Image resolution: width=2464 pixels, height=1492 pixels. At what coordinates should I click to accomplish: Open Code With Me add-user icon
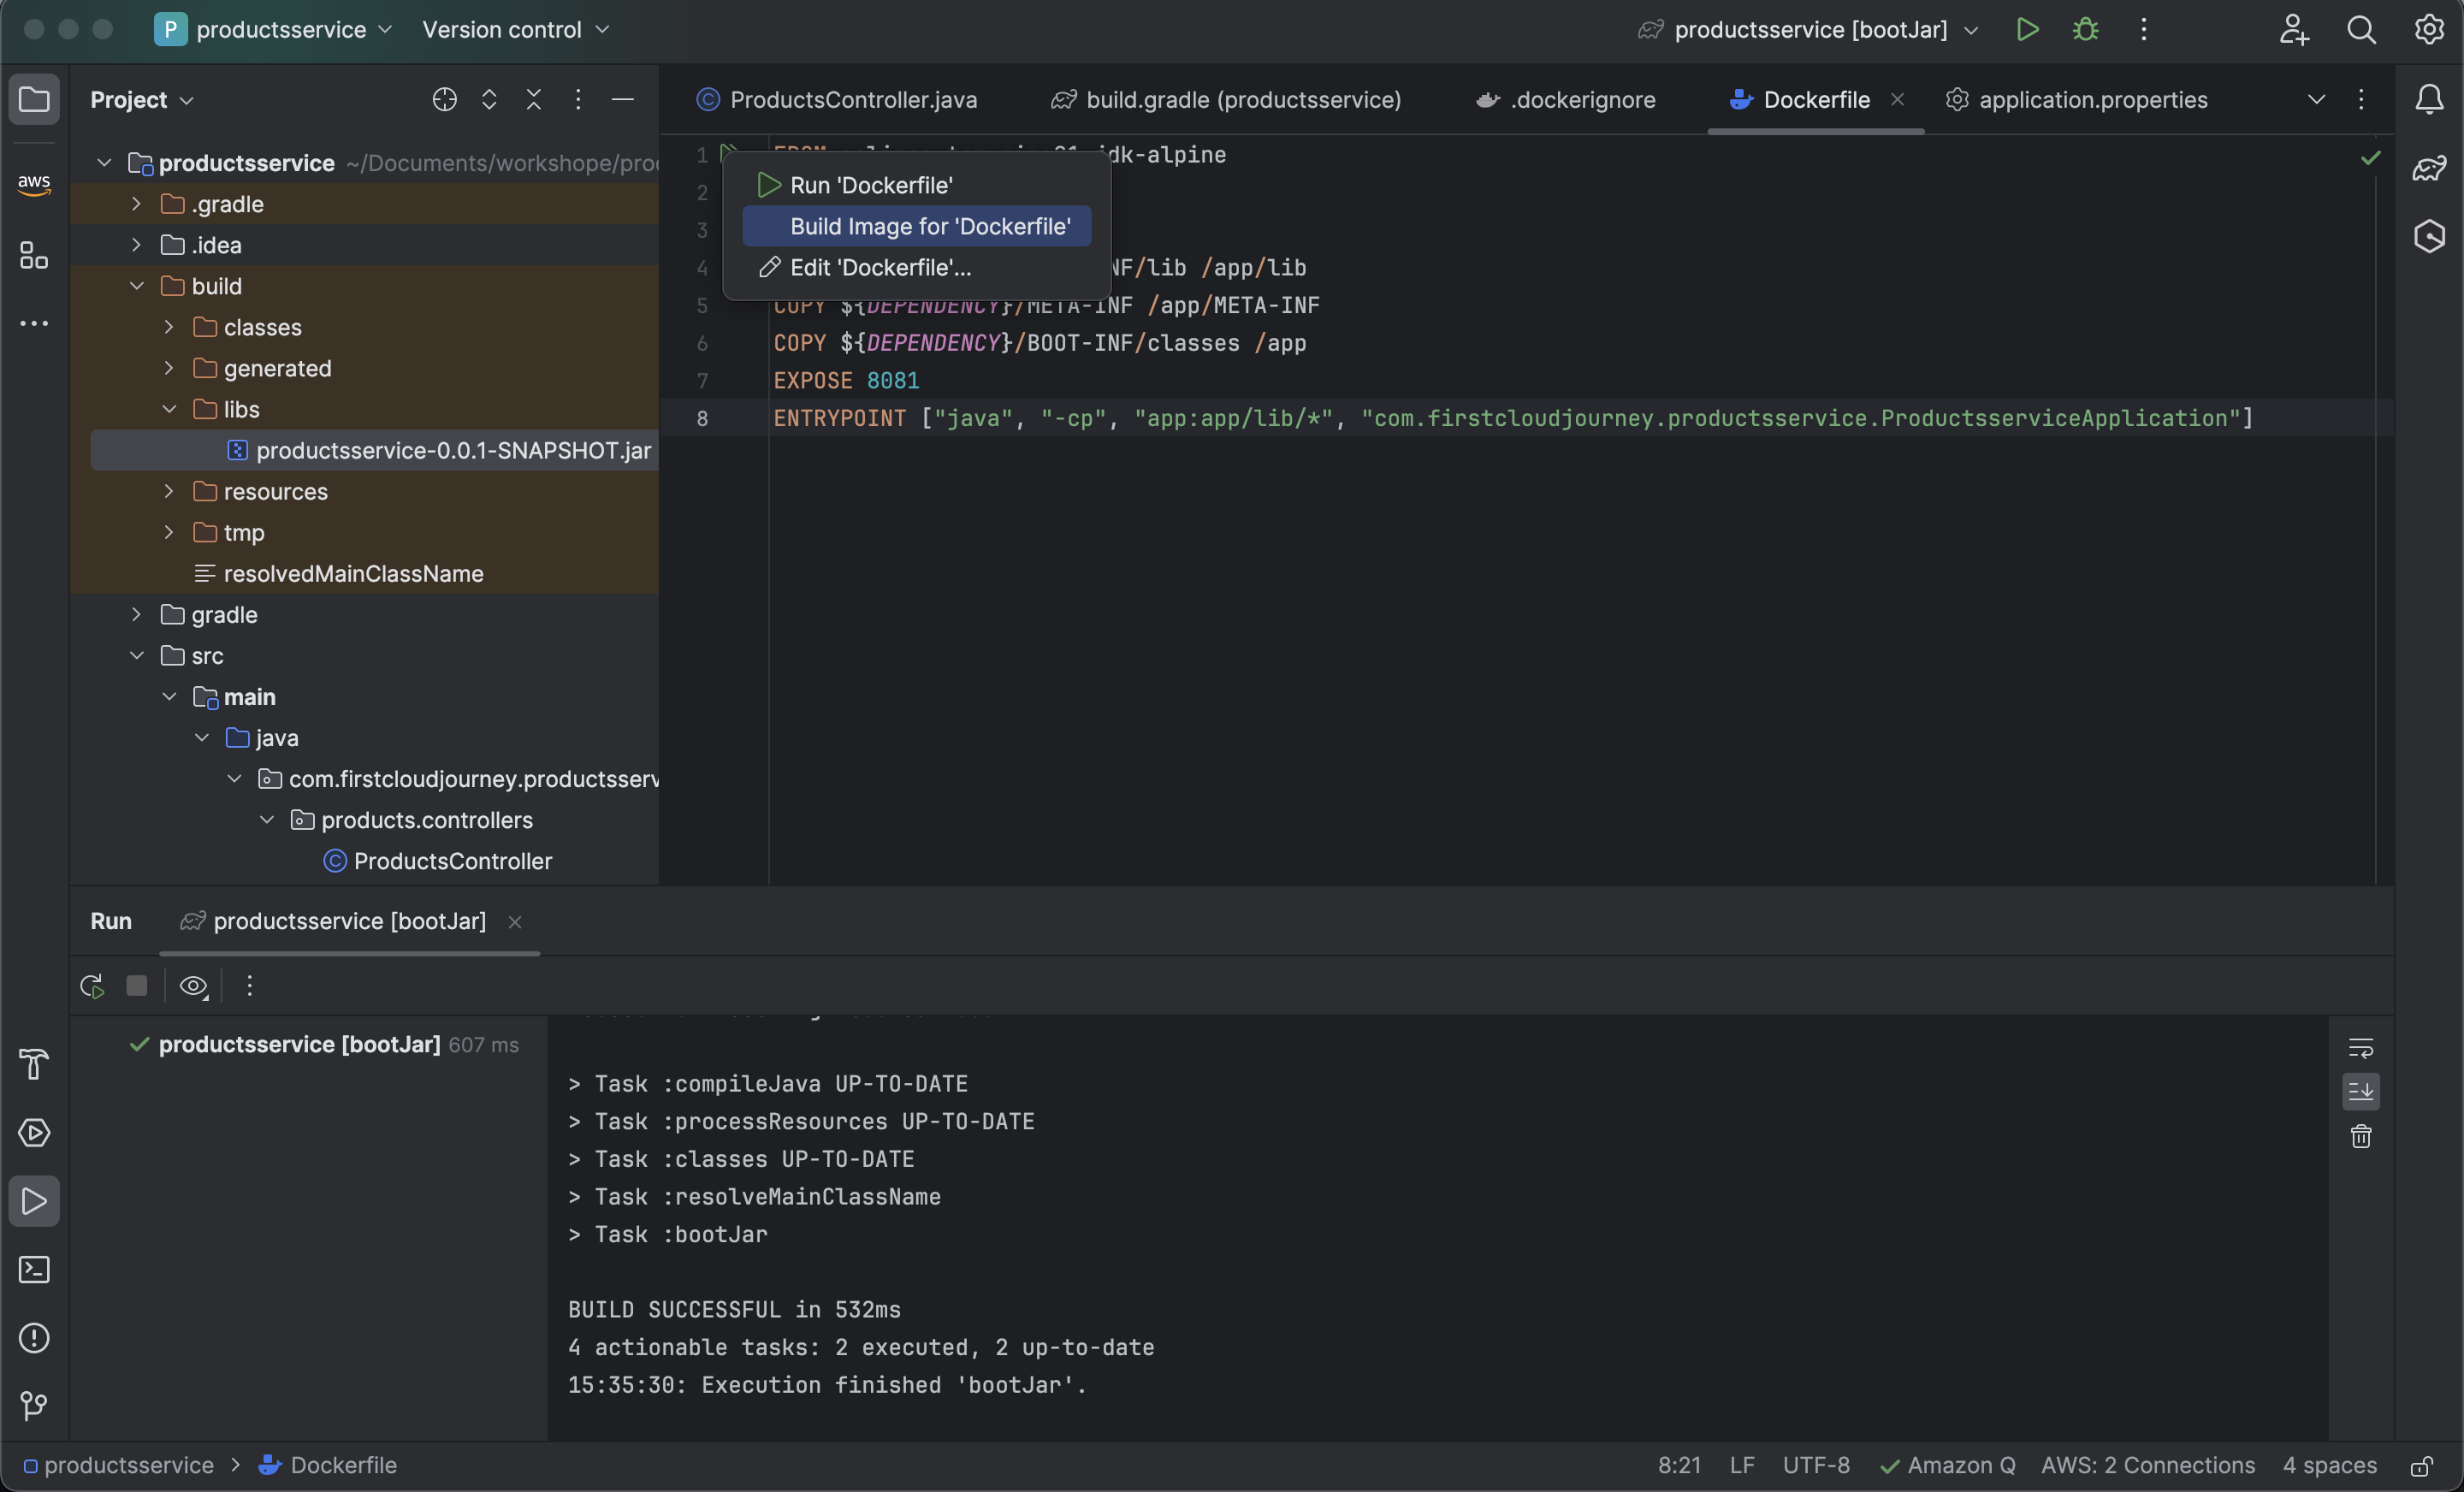tap(2294, 29)
